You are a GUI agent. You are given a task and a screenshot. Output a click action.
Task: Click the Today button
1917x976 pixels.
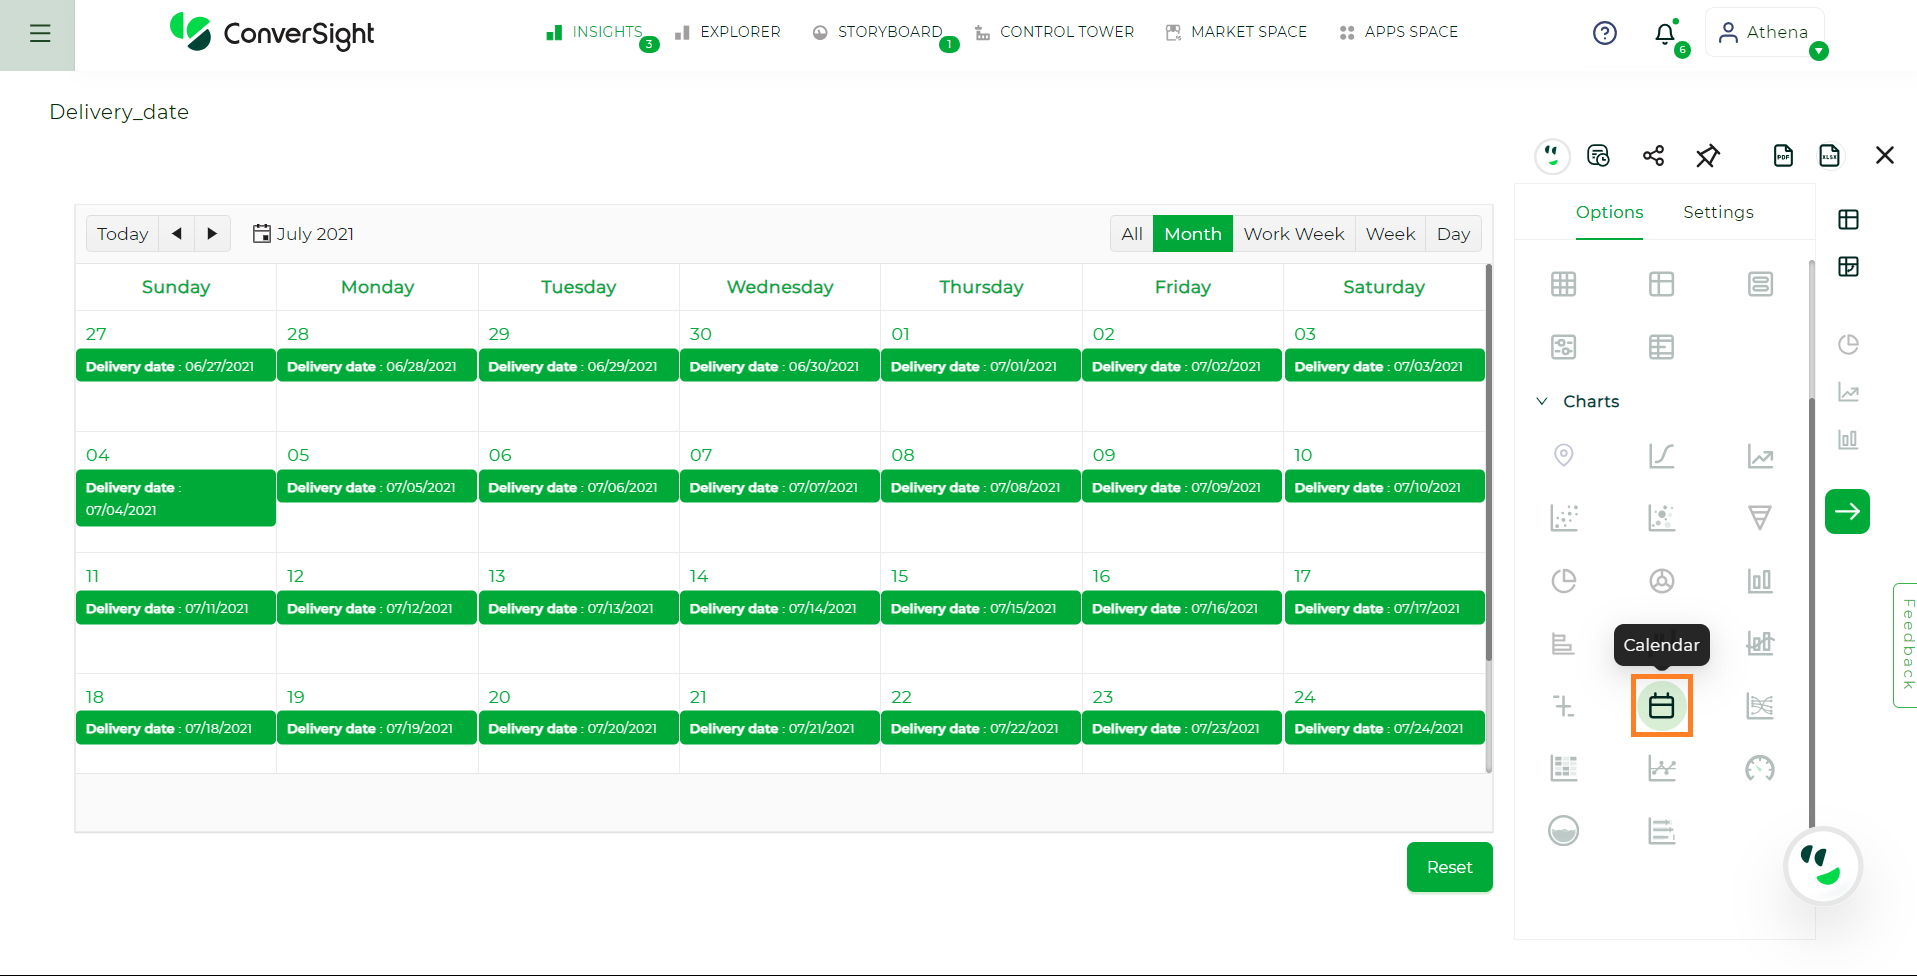(x=122, y=234)
